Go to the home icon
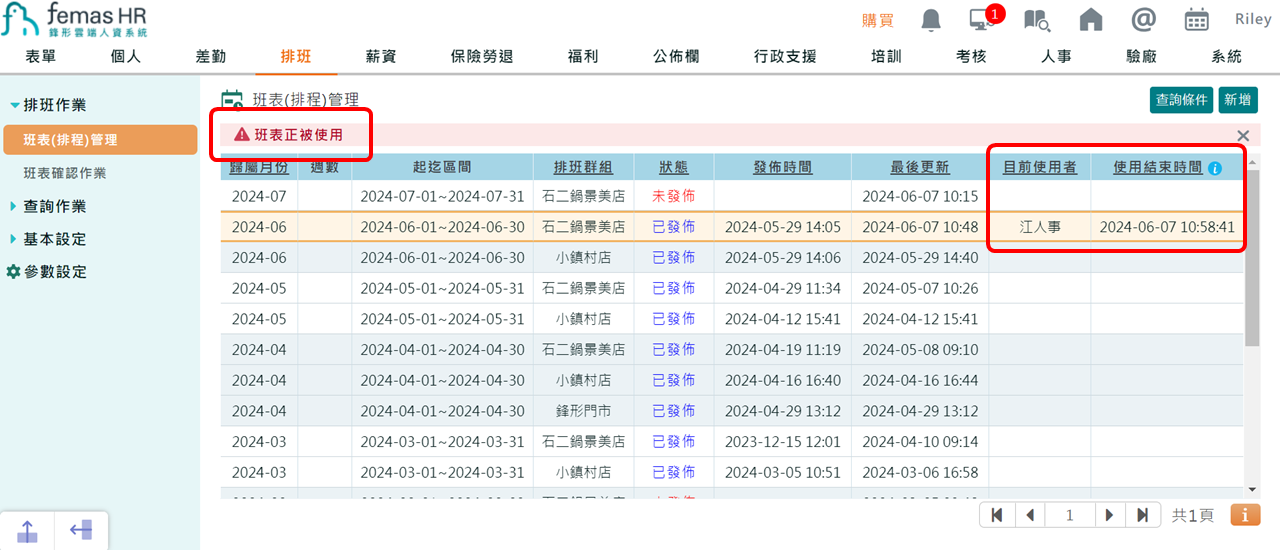 tap(1091, 20)
